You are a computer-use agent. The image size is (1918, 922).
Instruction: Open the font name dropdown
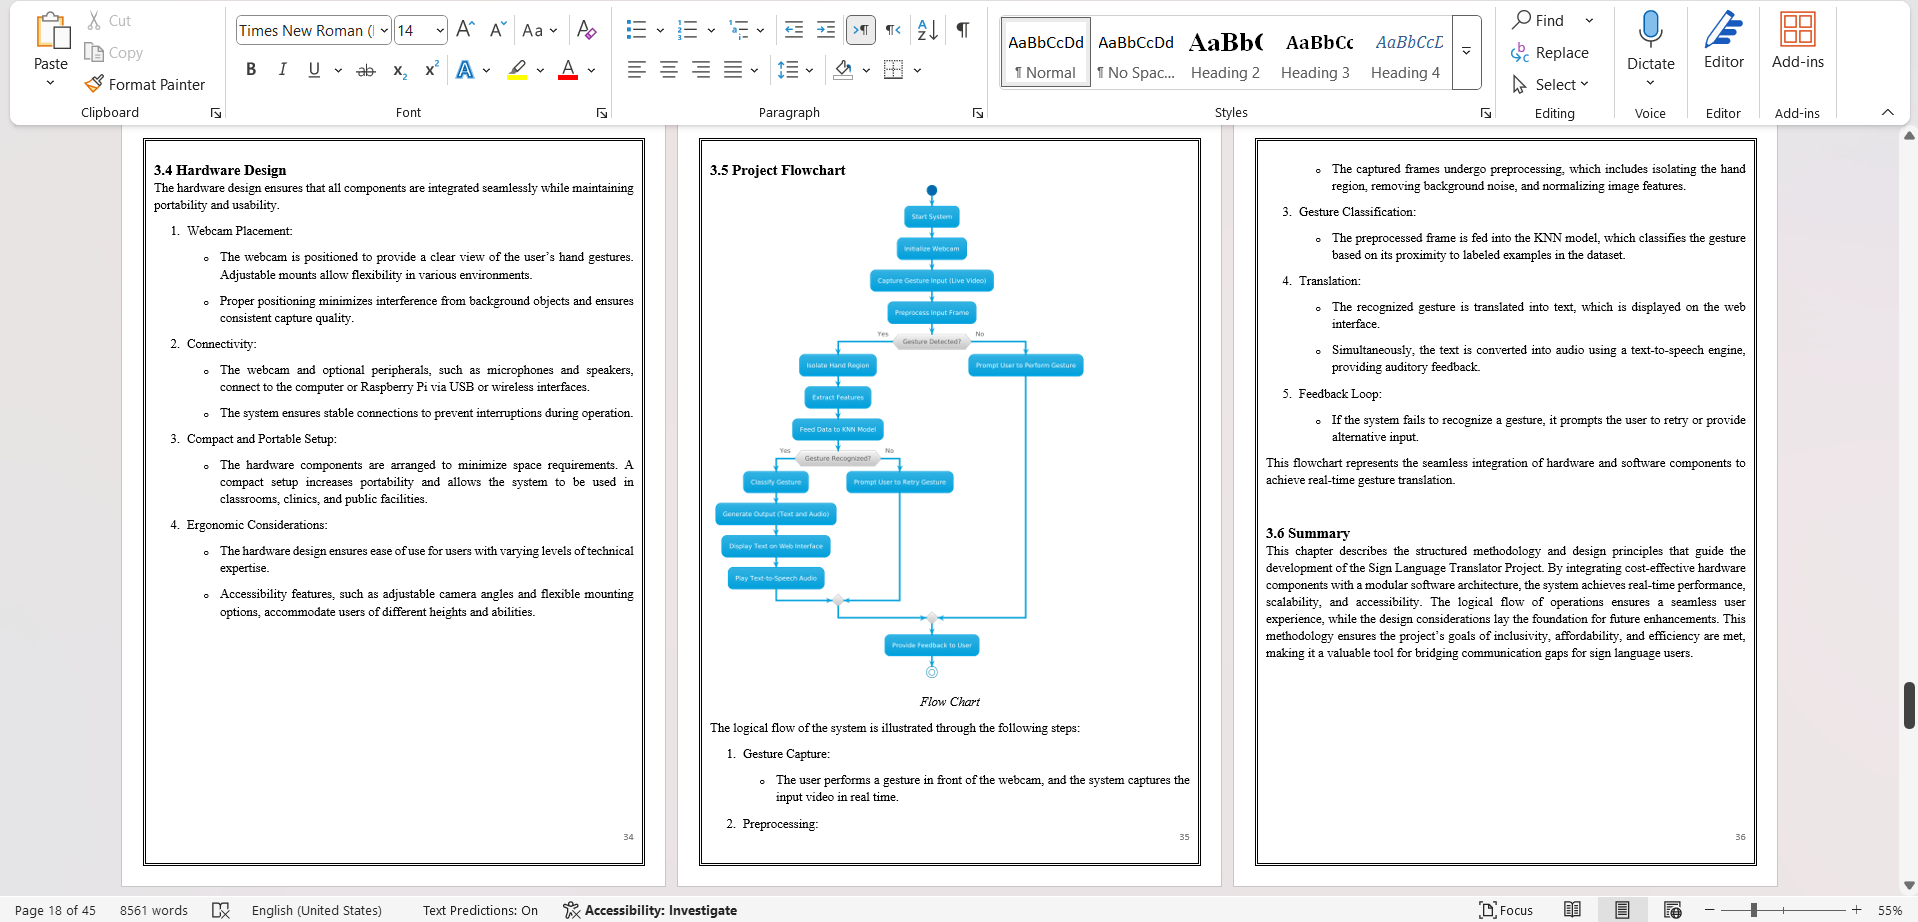coord(383,30)
